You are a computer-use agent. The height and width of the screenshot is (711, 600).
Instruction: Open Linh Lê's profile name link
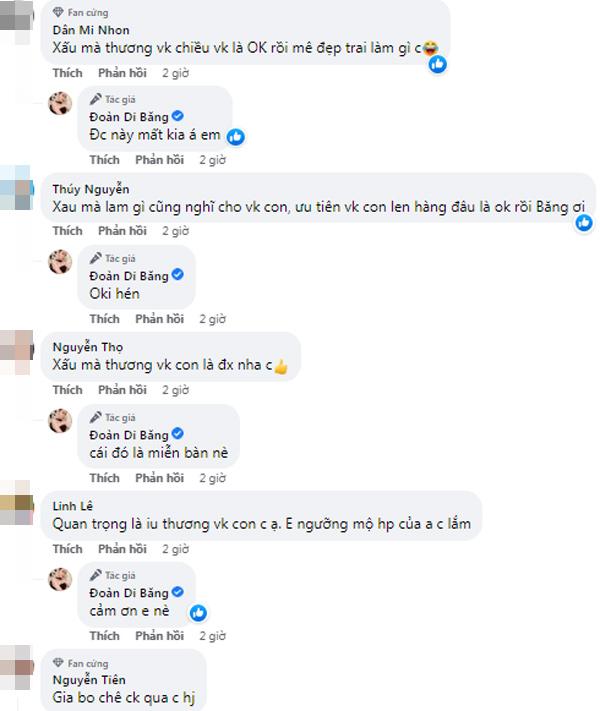pos(70,506)
